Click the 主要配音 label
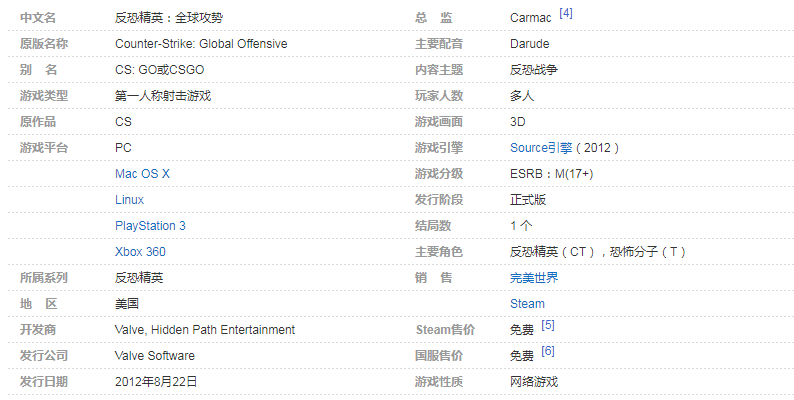This screenshot has width=794, height=400. pyautogui.click(x=439, y=44)
